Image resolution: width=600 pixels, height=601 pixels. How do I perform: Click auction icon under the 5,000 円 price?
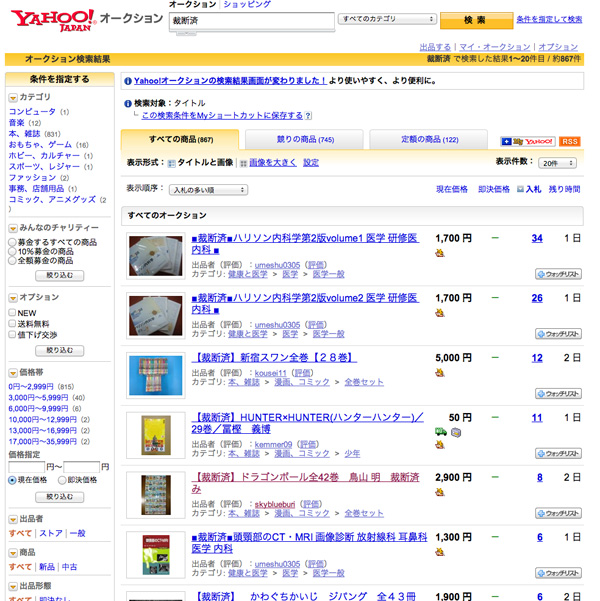[x=440, y=373]
